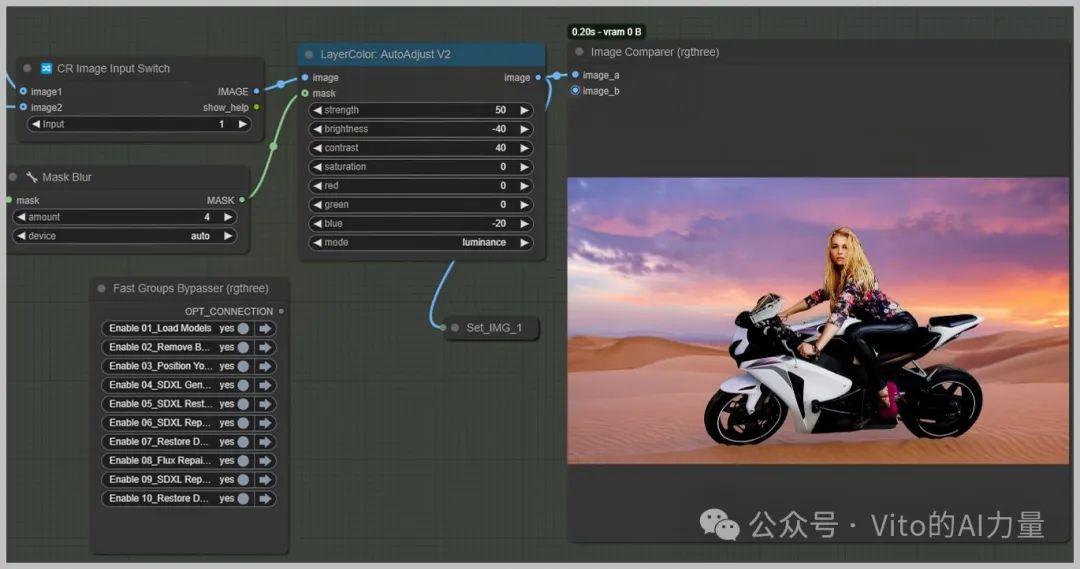The width and height of the screenshot is (1080, 569).
Task: Decrease the Mask Blur amount arrow
Action: [x=21, y=217]
